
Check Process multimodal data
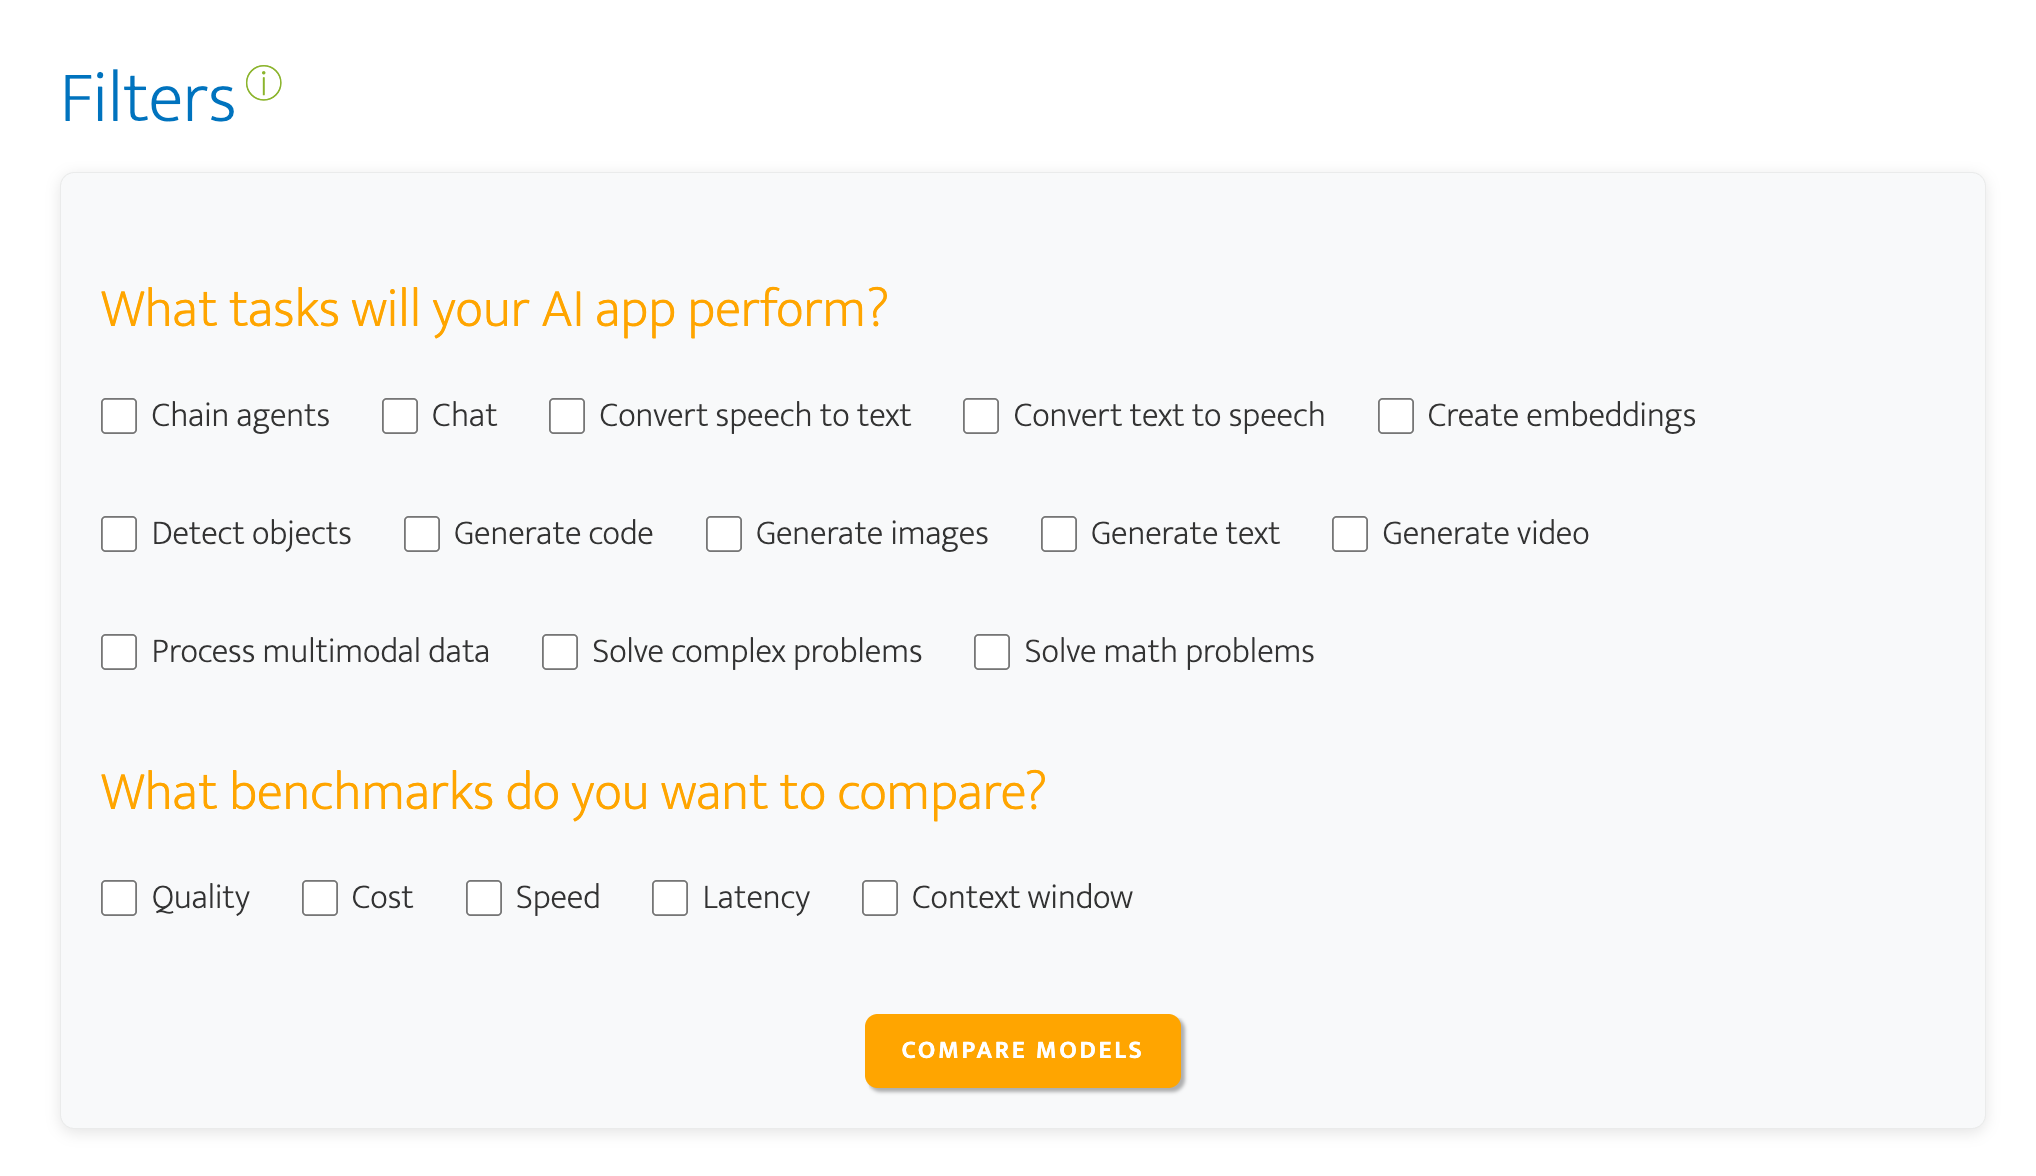[x=119, y=652]
